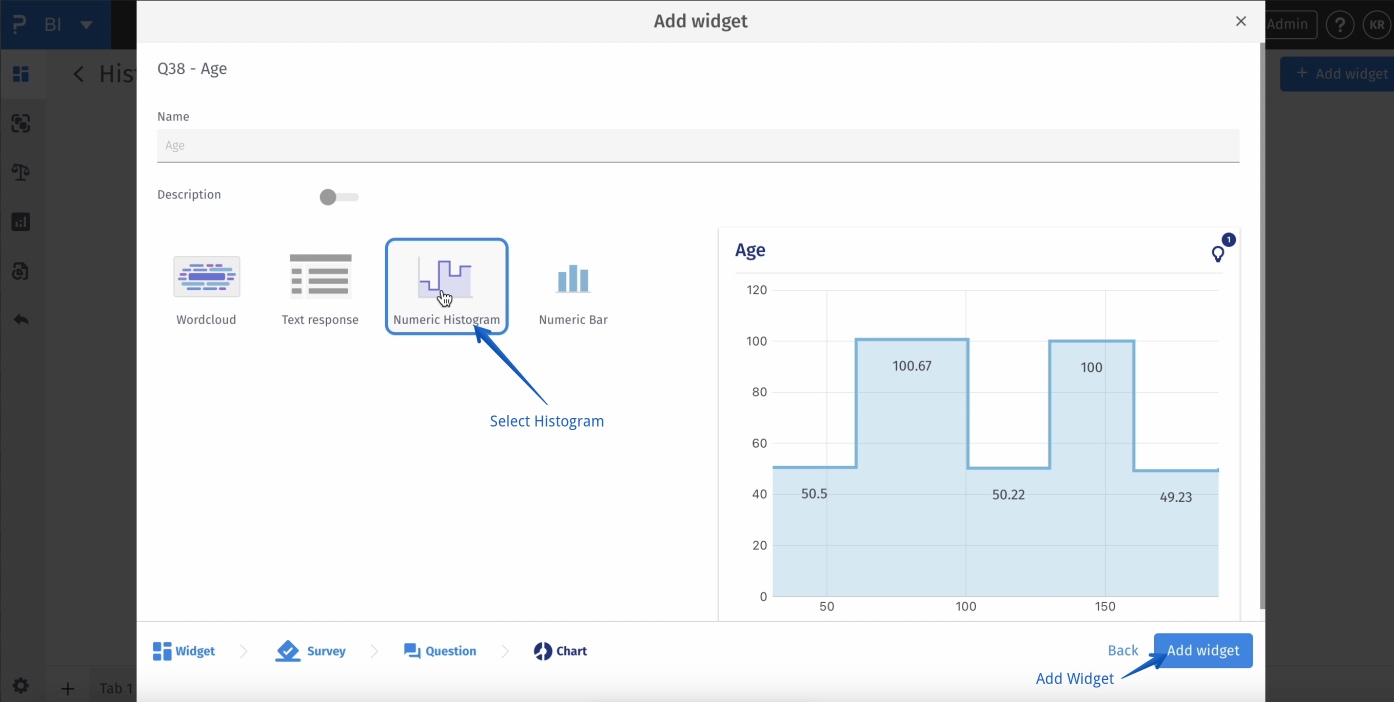Image resolution: width=1394 pixels, height=702 pixels.
Task: Click the balance scale sidebar icon
Action: tap(21, 172)
